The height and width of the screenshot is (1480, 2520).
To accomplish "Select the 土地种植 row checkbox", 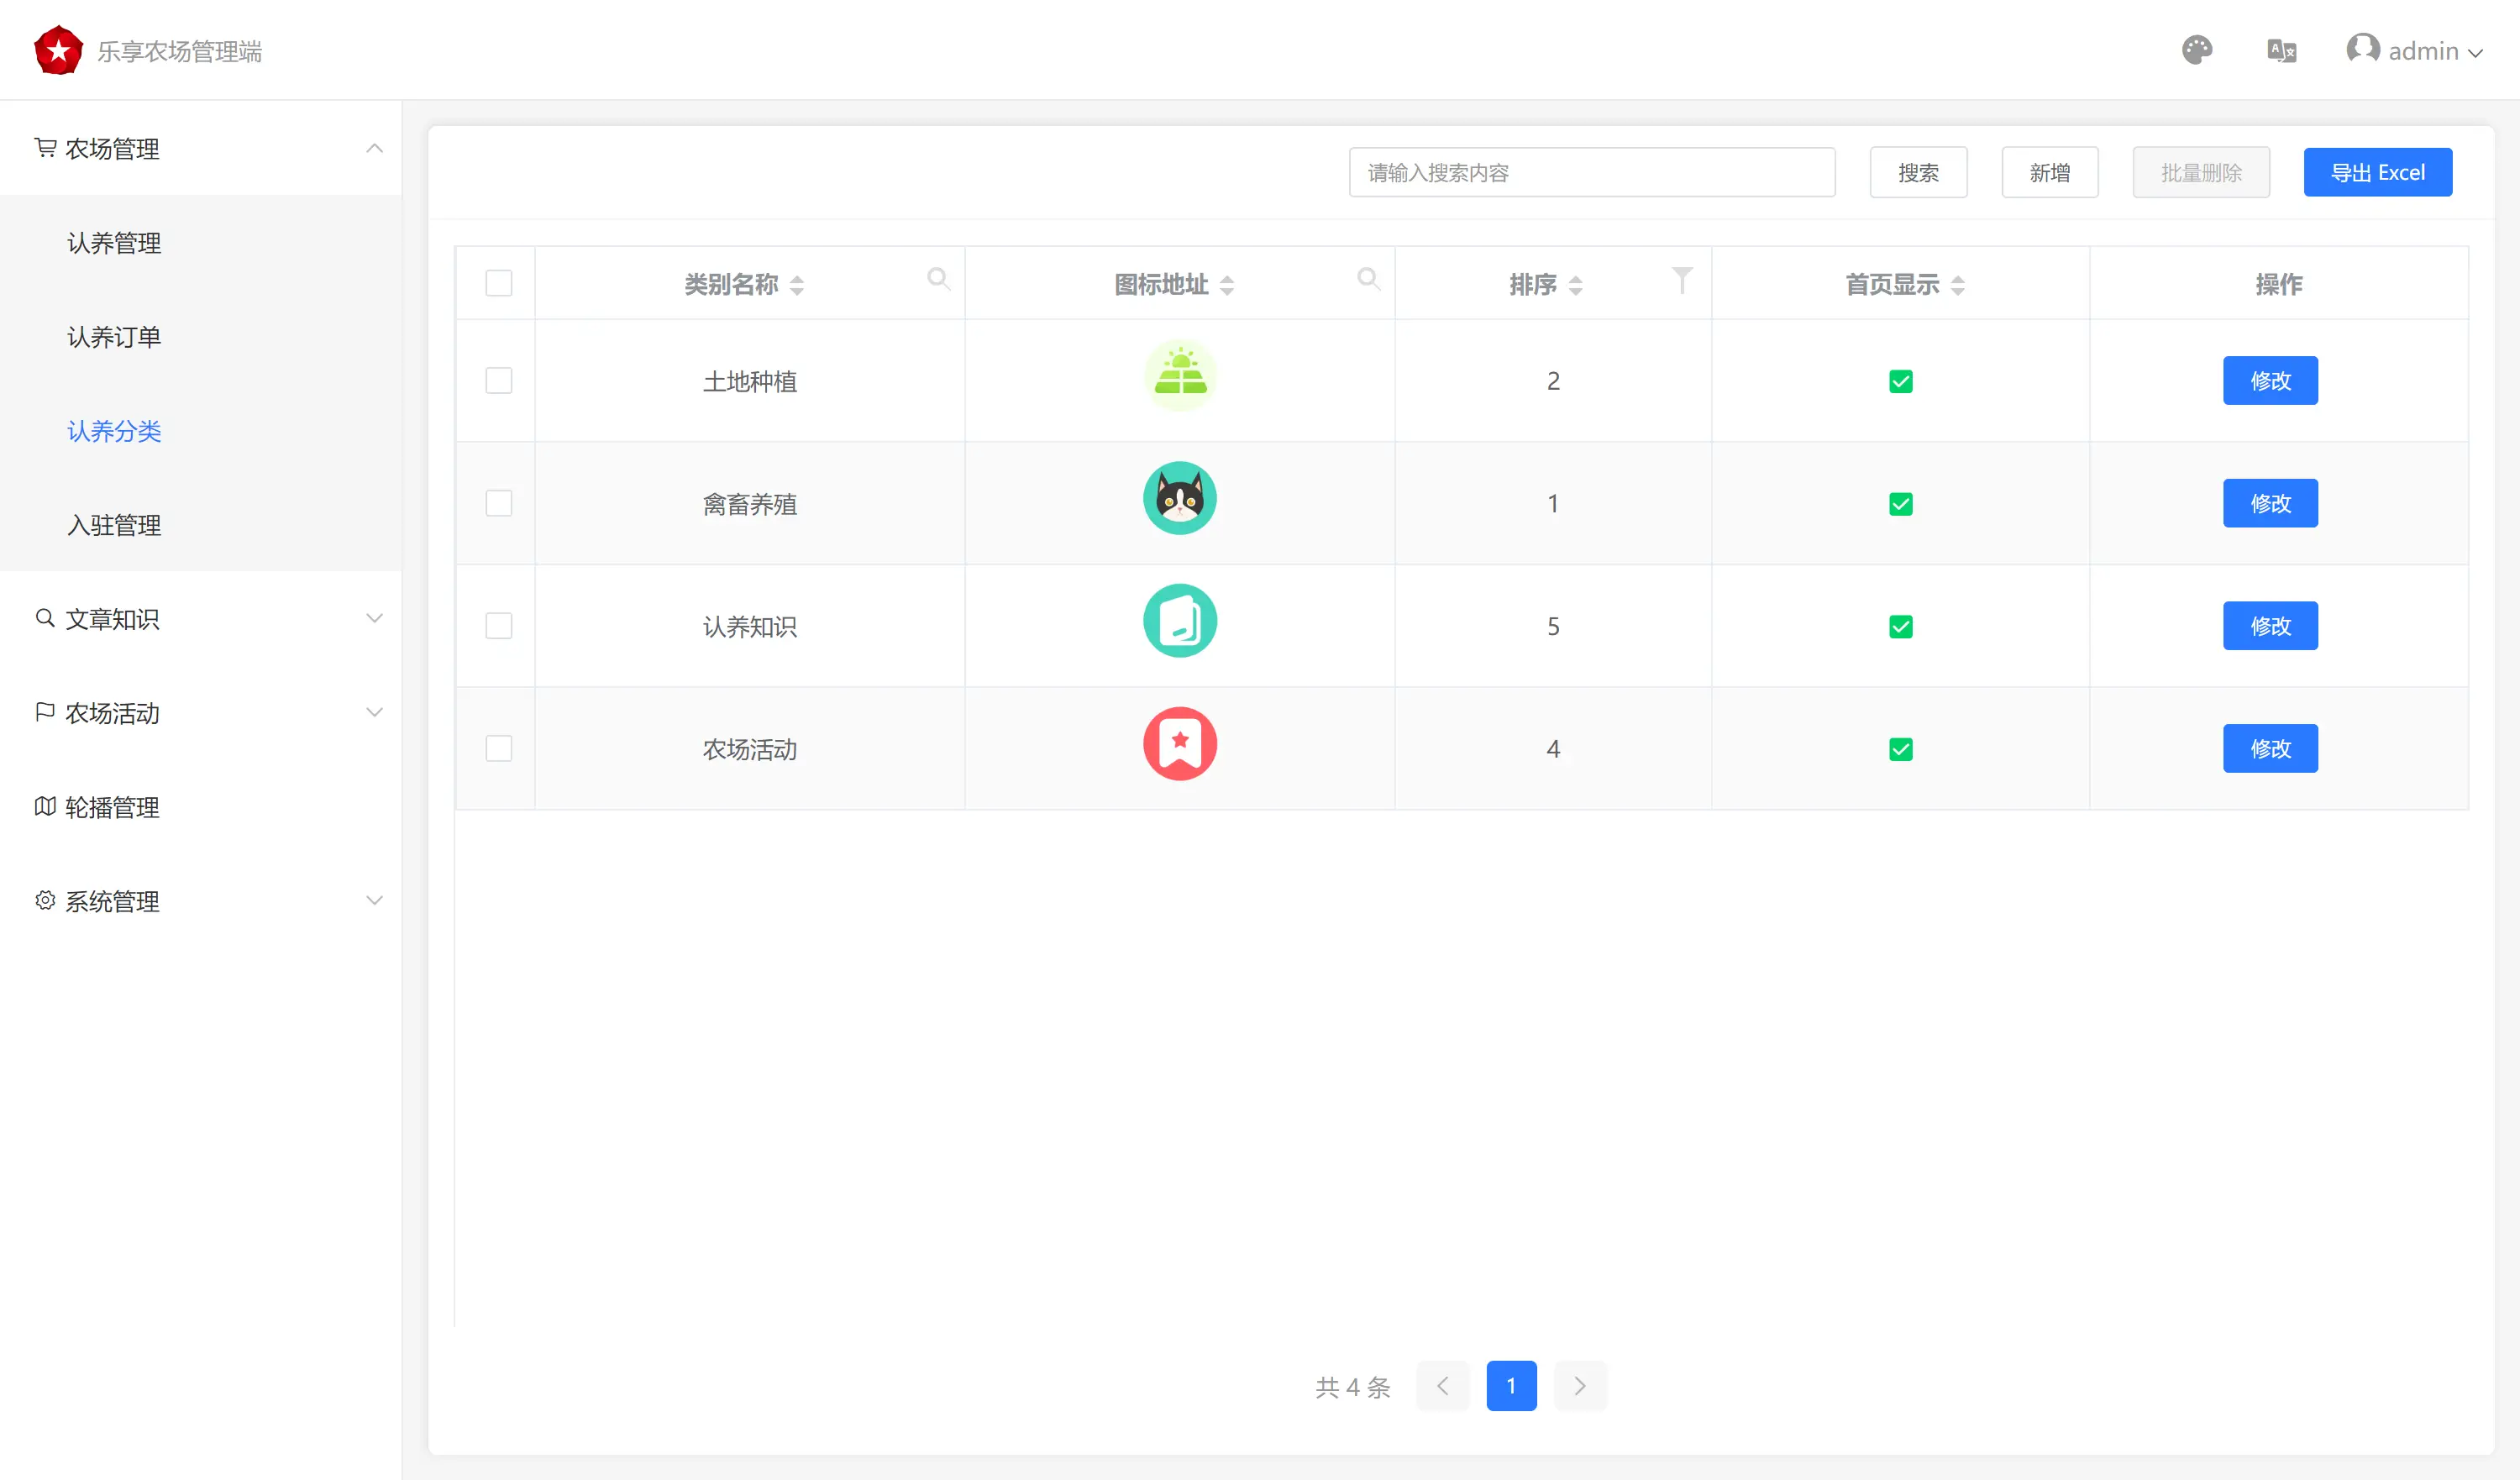I will [499, 380].
